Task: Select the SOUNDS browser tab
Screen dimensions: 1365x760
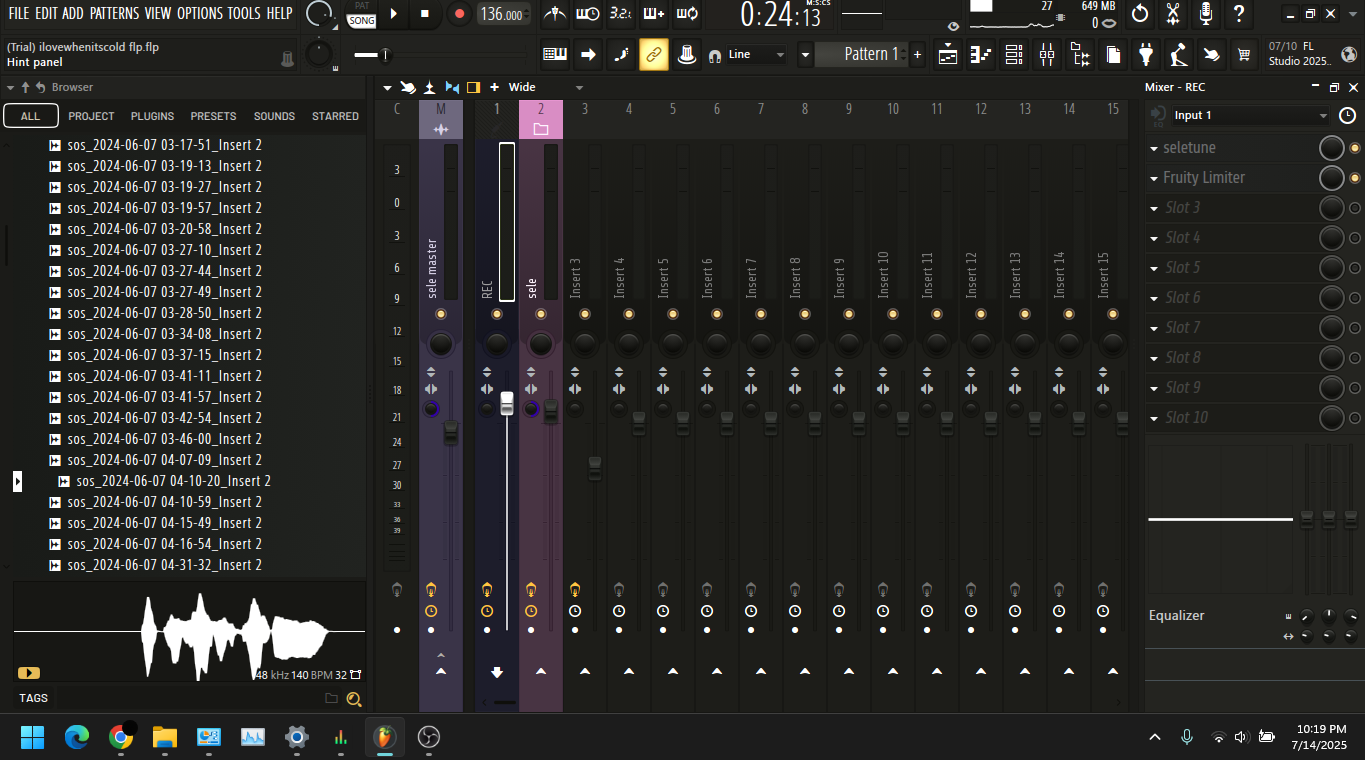Action: 274,116
